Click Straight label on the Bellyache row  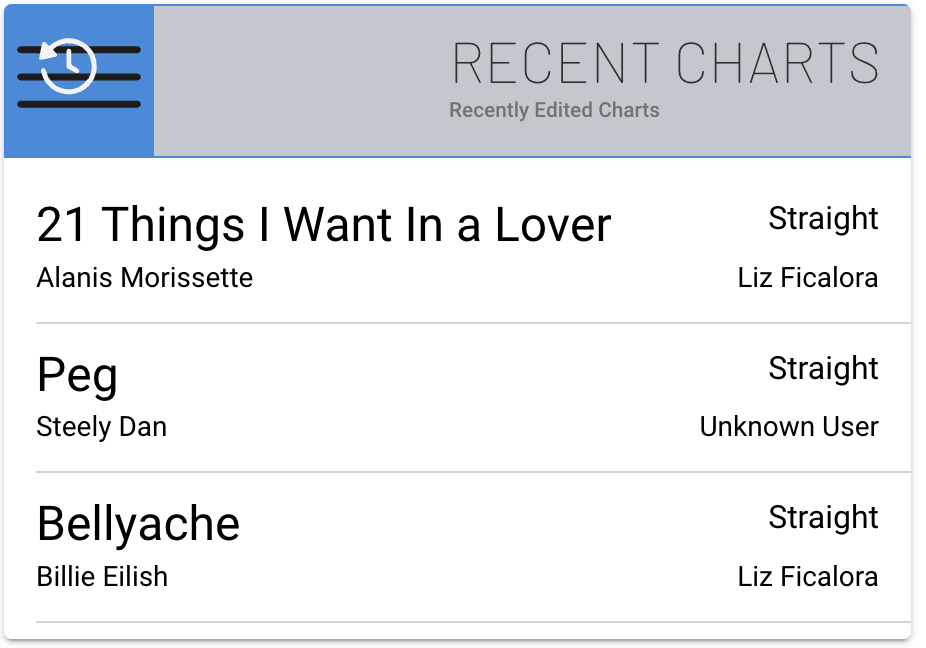pos(822,517)
